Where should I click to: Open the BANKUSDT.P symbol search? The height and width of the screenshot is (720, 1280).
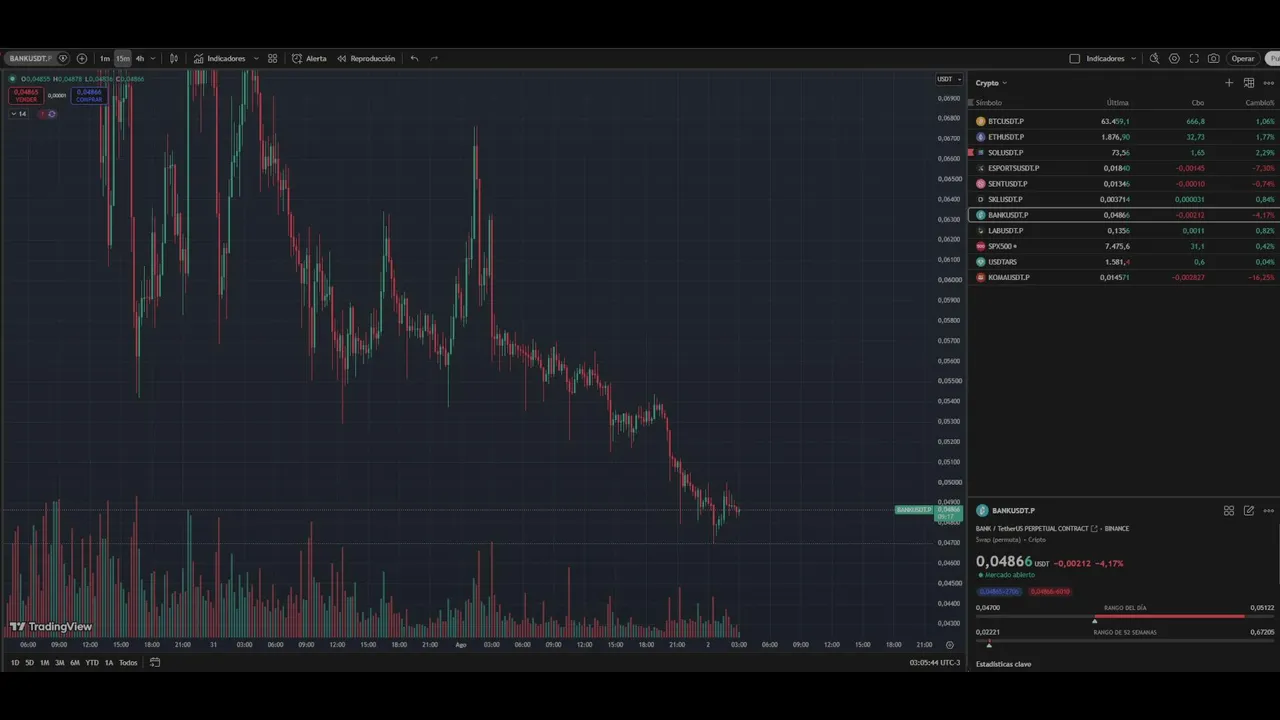pyautogui.click(x=31, y=58)
